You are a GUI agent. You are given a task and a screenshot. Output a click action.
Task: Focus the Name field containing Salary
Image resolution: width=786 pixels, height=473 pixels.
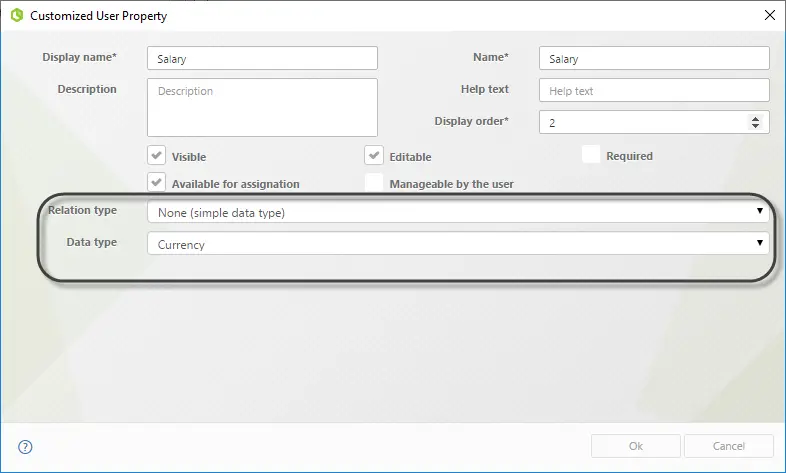click(x=654, y=58)
